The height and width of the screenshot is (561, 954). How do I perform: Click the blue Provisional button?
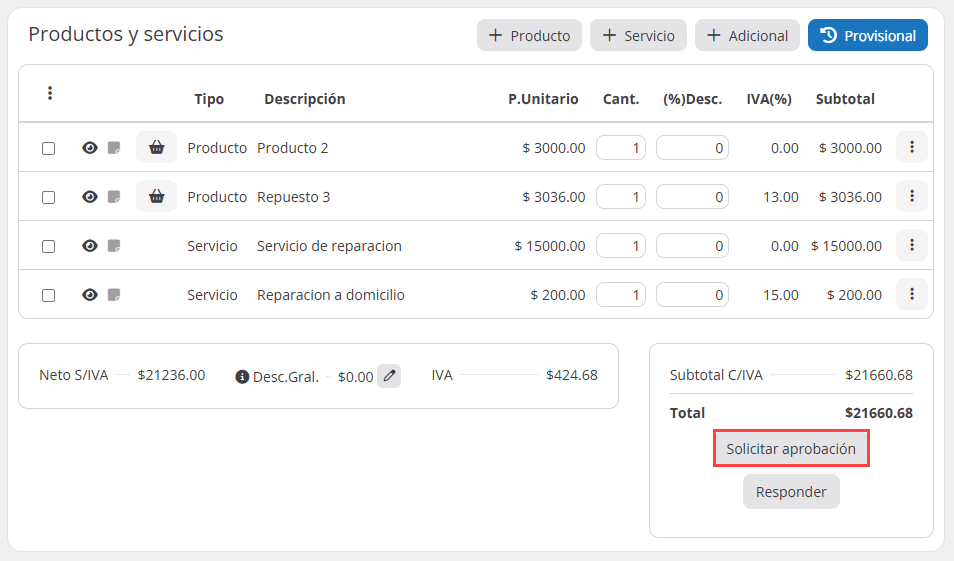click(x=867, y=35)
